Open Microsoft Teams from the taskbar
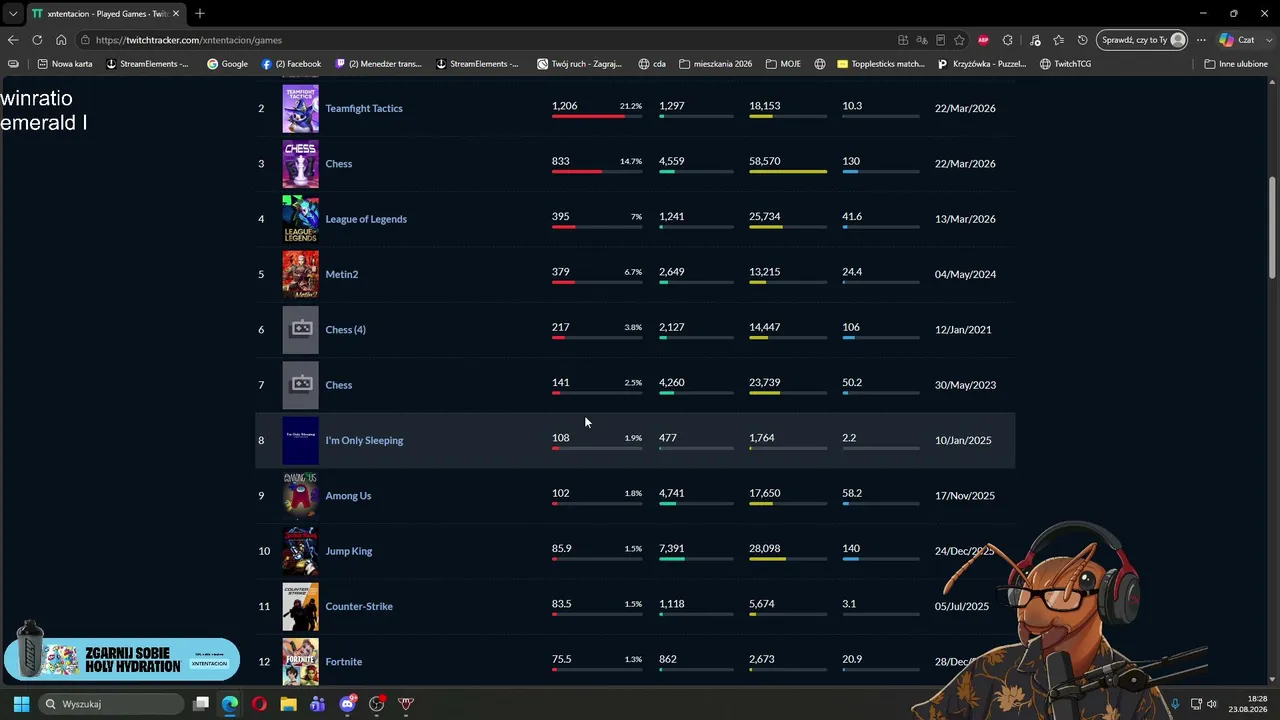The width and height of the screenshot is (1280, 720). click(x=318, y=704)
